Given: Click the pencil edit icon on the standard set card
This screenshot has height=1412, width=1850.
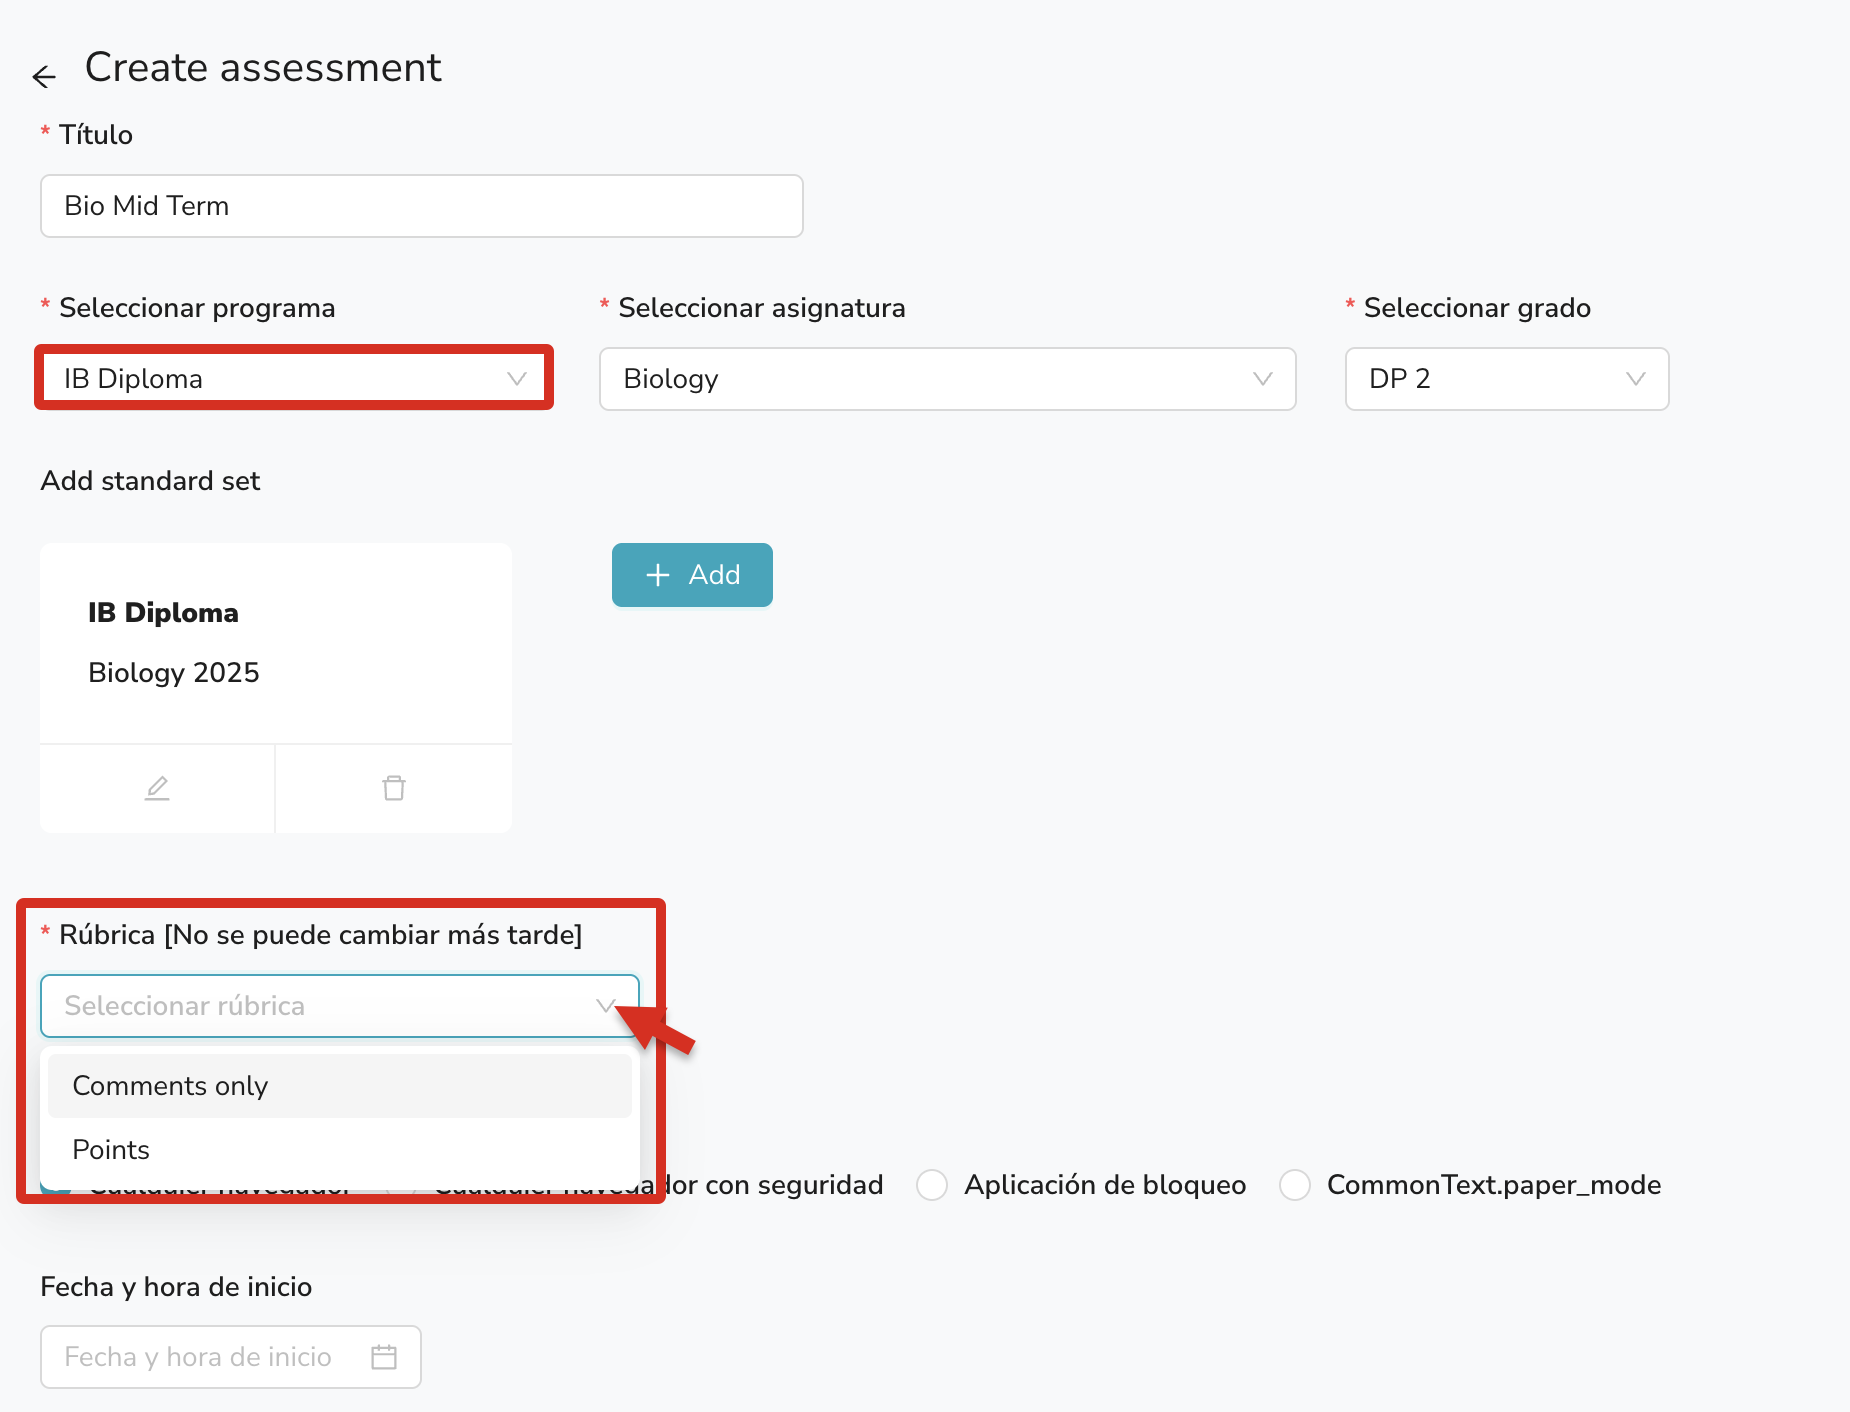Looking at the screenshot, I should coord(157,788).
